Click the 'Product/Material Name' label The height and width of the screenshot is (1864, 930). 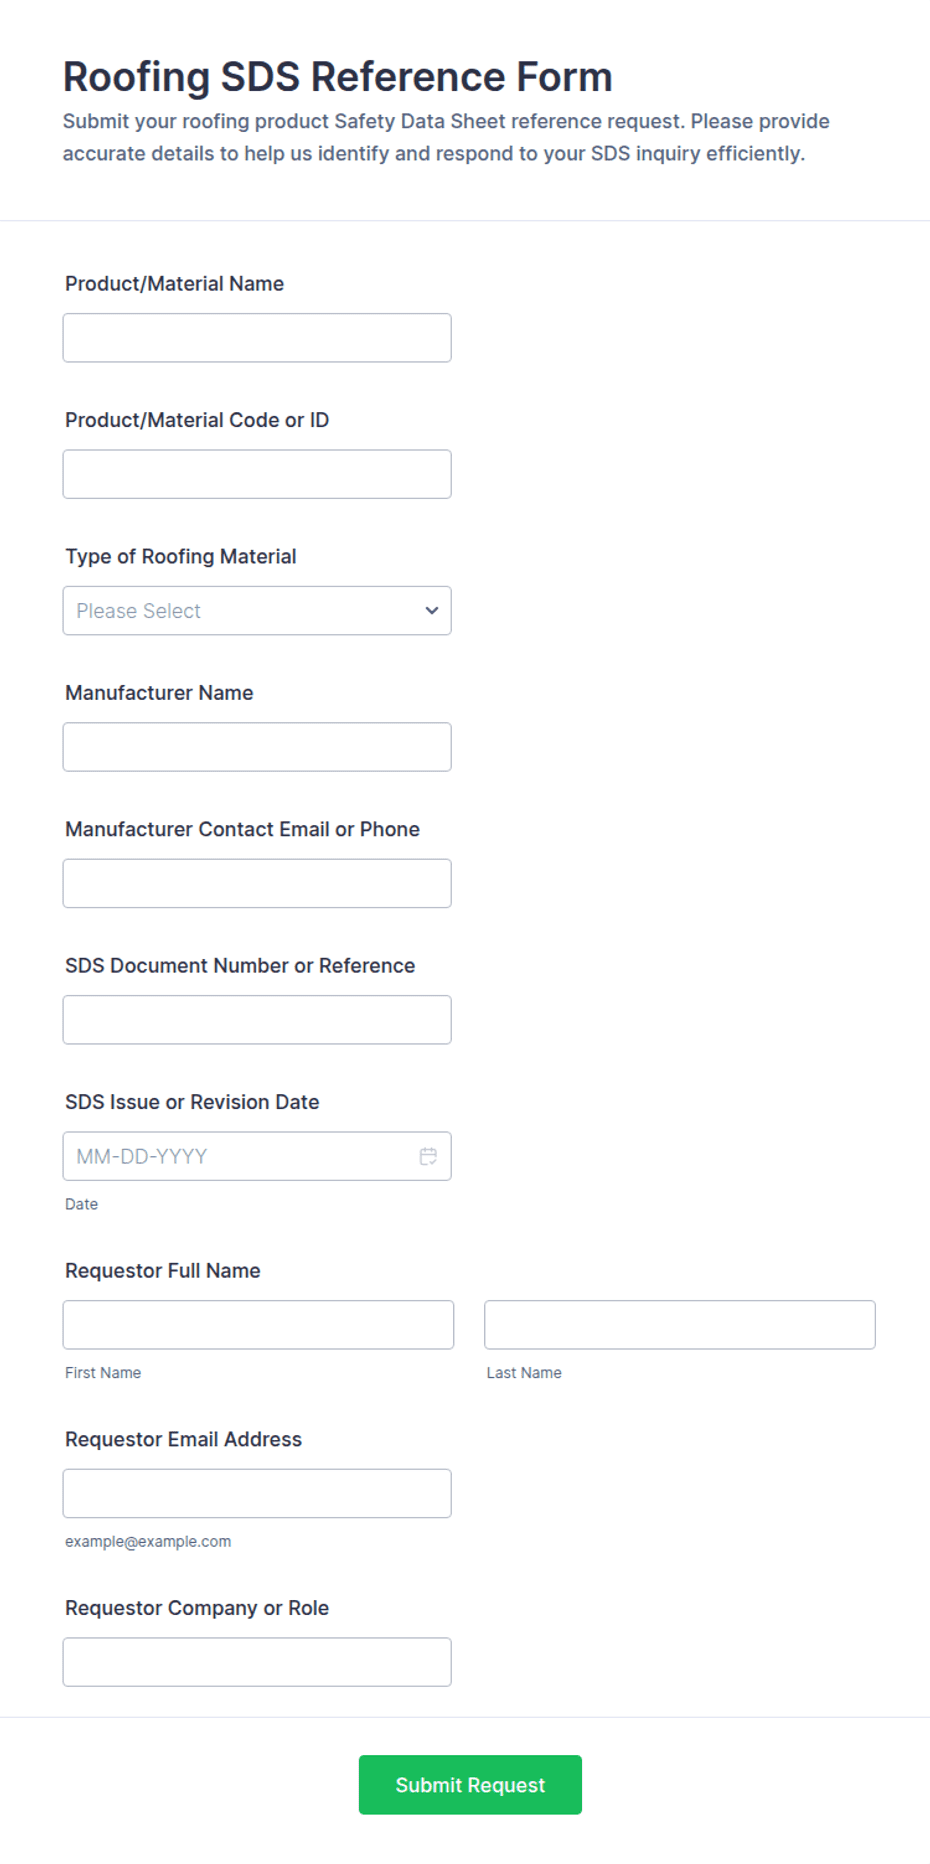(x=175, y=284)
